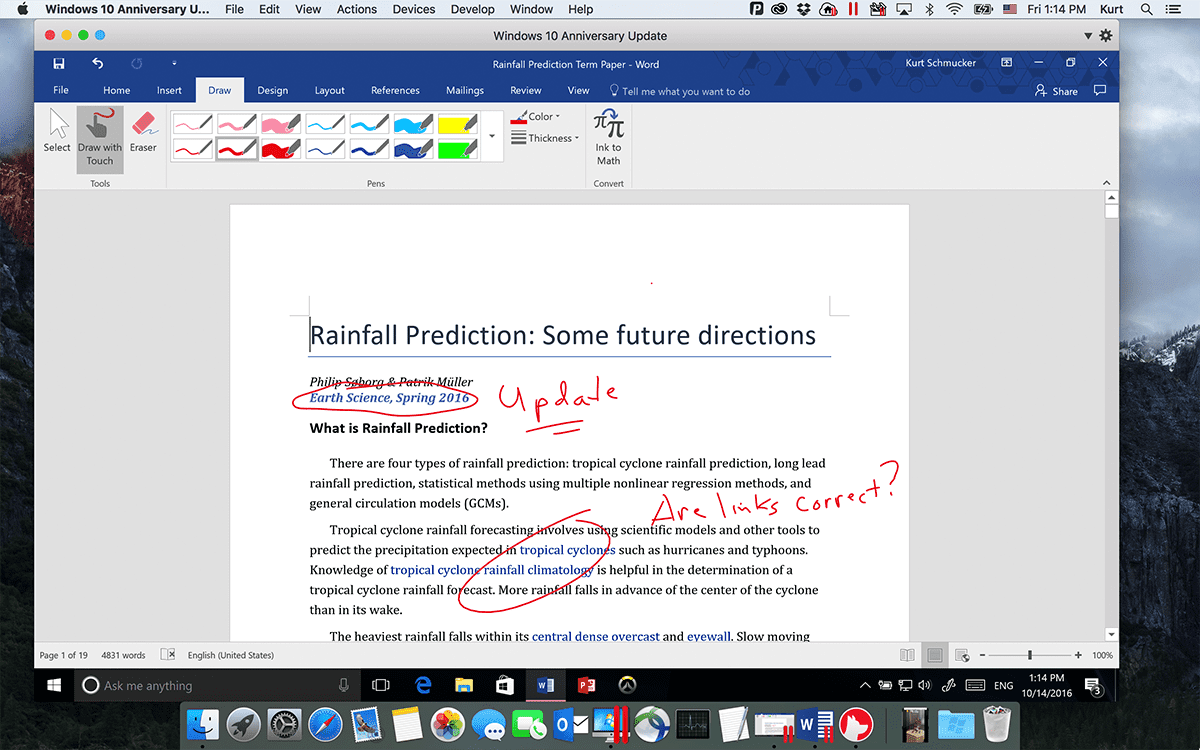The height and width of the screenshot is (750, 1200).
Task: Open Microsoft Edge from Windows taskbar
Action: click(422, 685)
